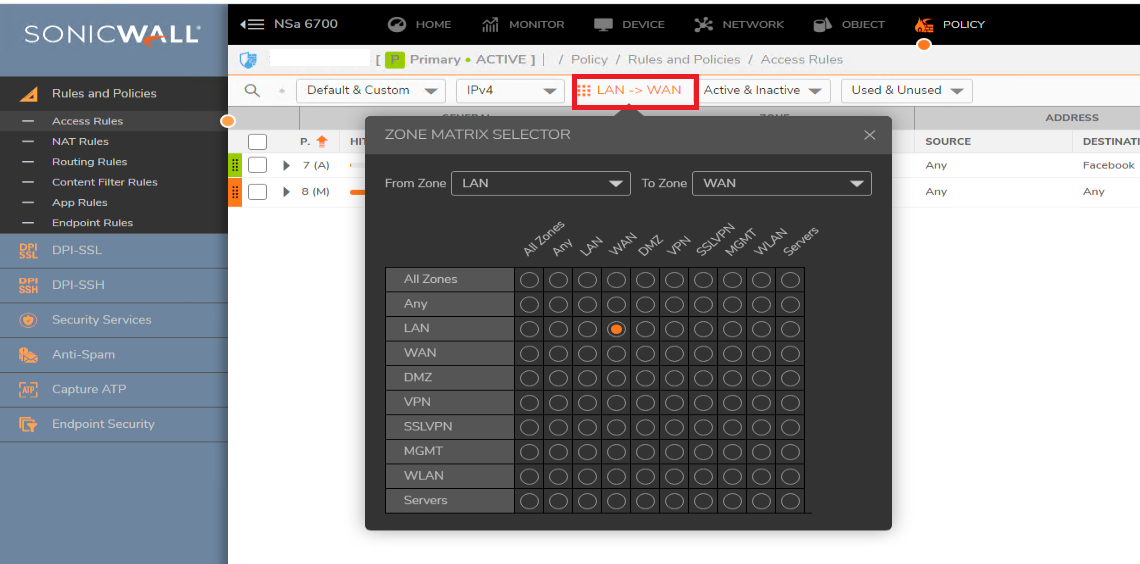
Task: Click the DPI-SSL sidebar icon
Action: point(28,251)
